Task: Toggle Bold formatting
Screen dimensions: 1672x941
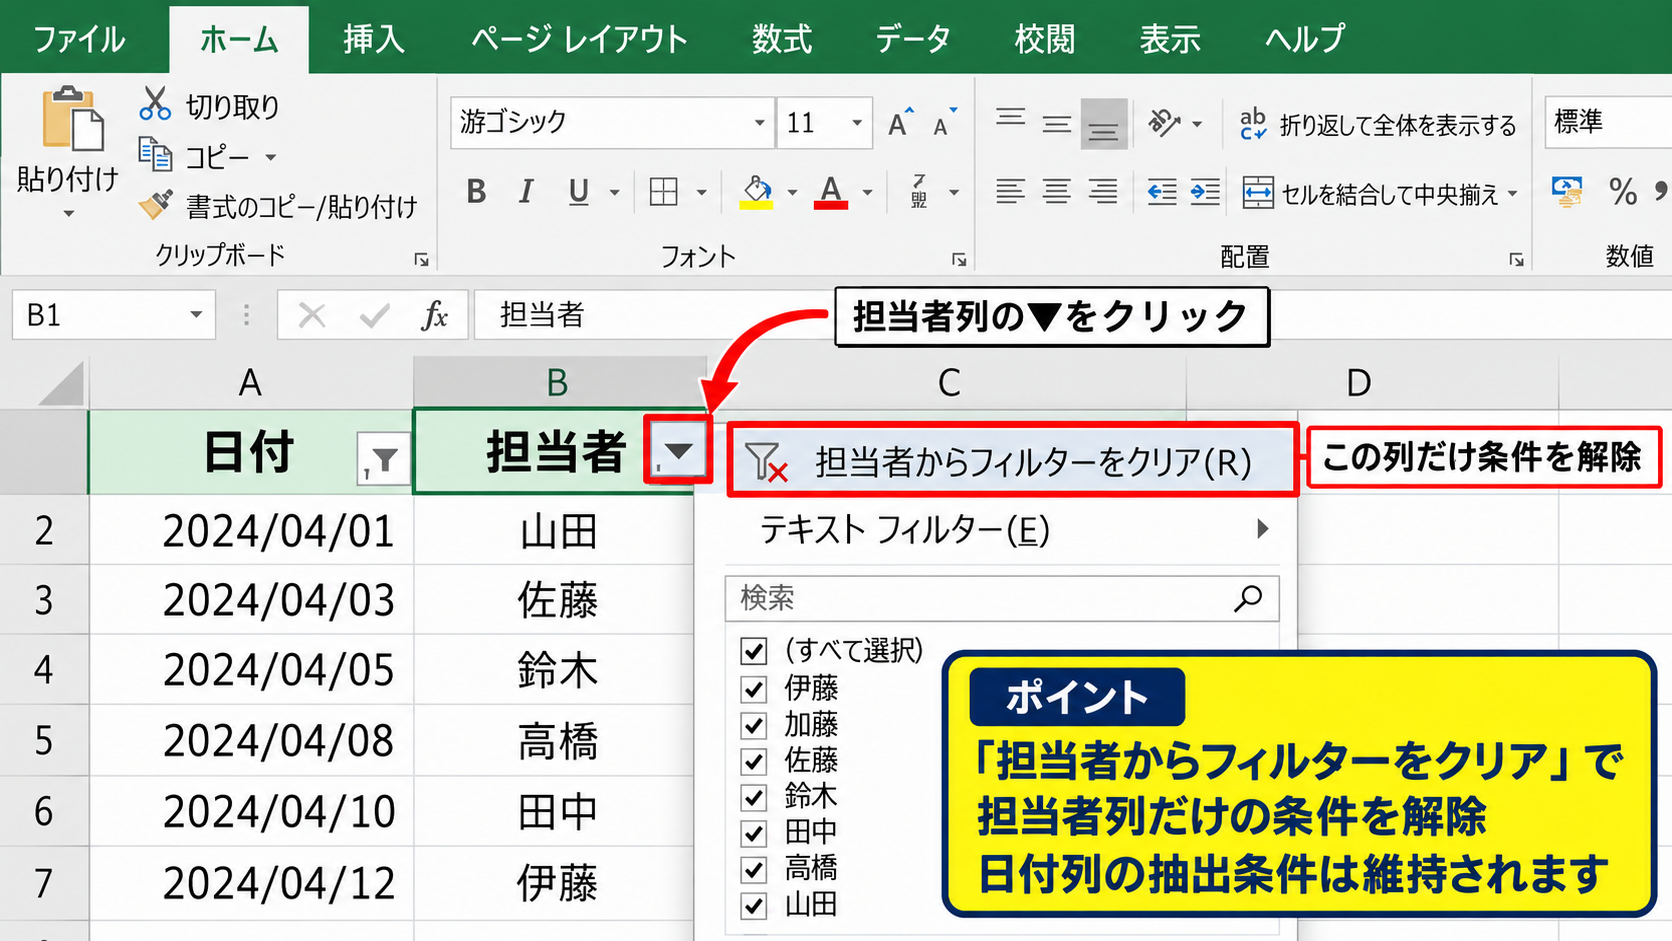Action: (x=476, y=191)
